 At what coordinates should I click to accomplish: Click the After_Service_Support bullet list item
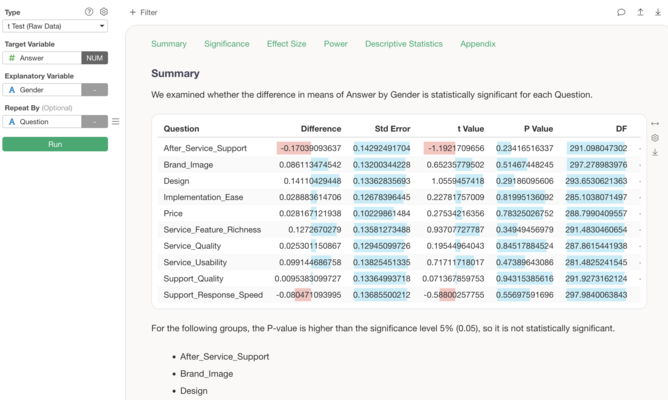tap(225, 357)
